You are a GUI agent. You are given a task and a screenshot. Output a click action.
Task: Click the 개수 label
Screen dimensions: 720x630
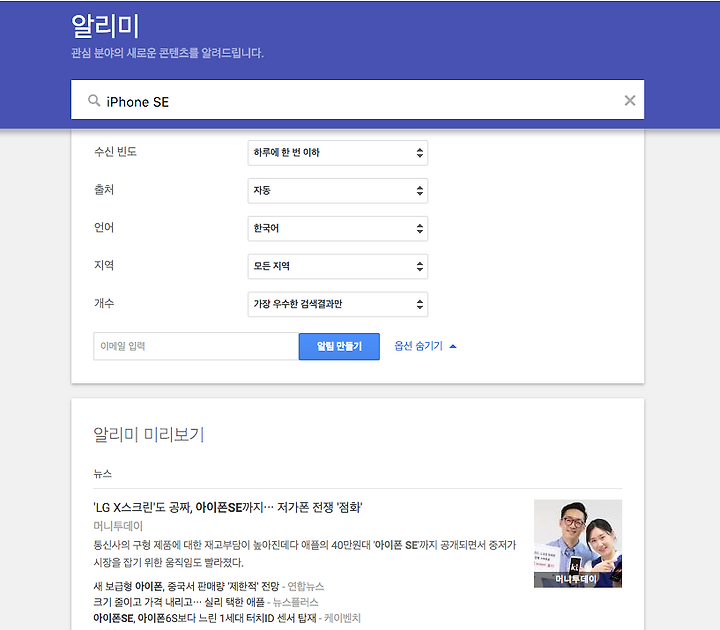click(104, 303)
